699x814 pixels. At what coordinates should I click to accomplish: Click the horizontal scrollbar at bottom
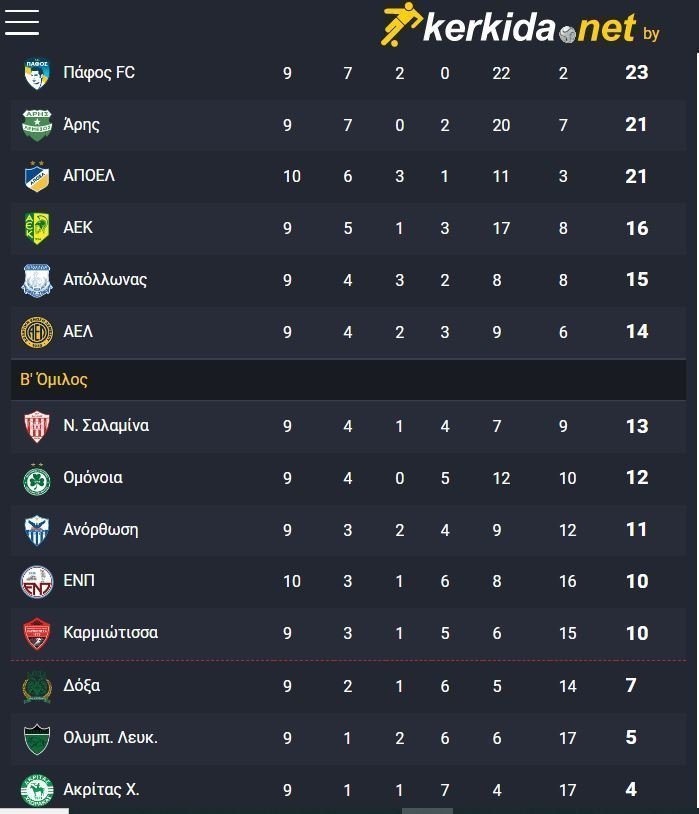click(427, 810)
